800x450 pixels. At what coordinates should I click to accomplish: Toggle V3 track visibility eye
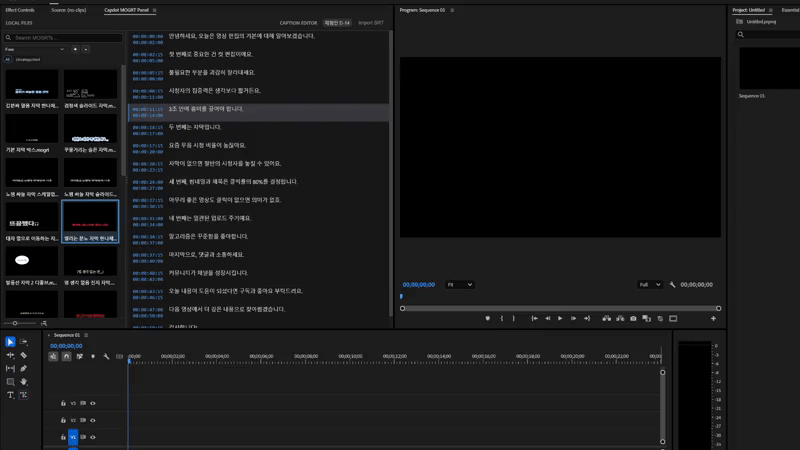[93, 404]
